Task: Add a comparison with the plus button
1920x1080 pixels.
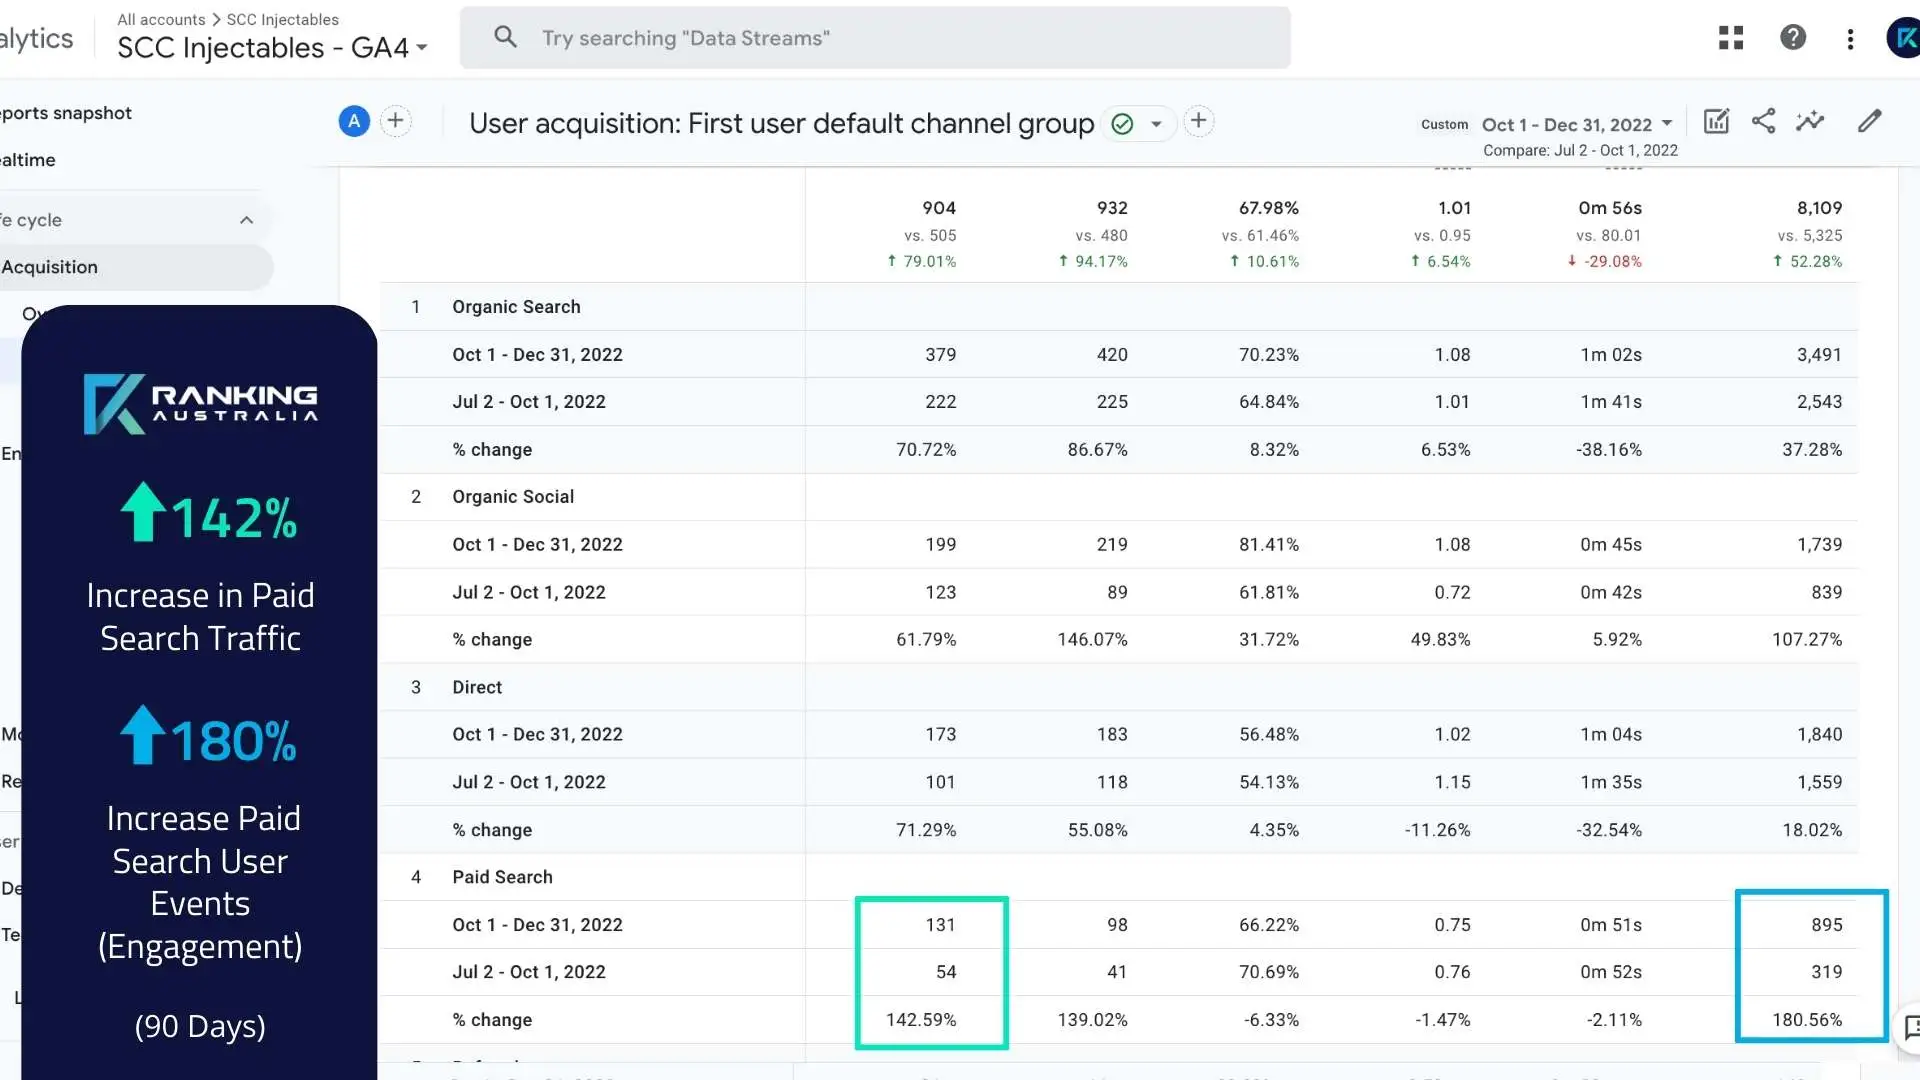Action: pos(396,121)
